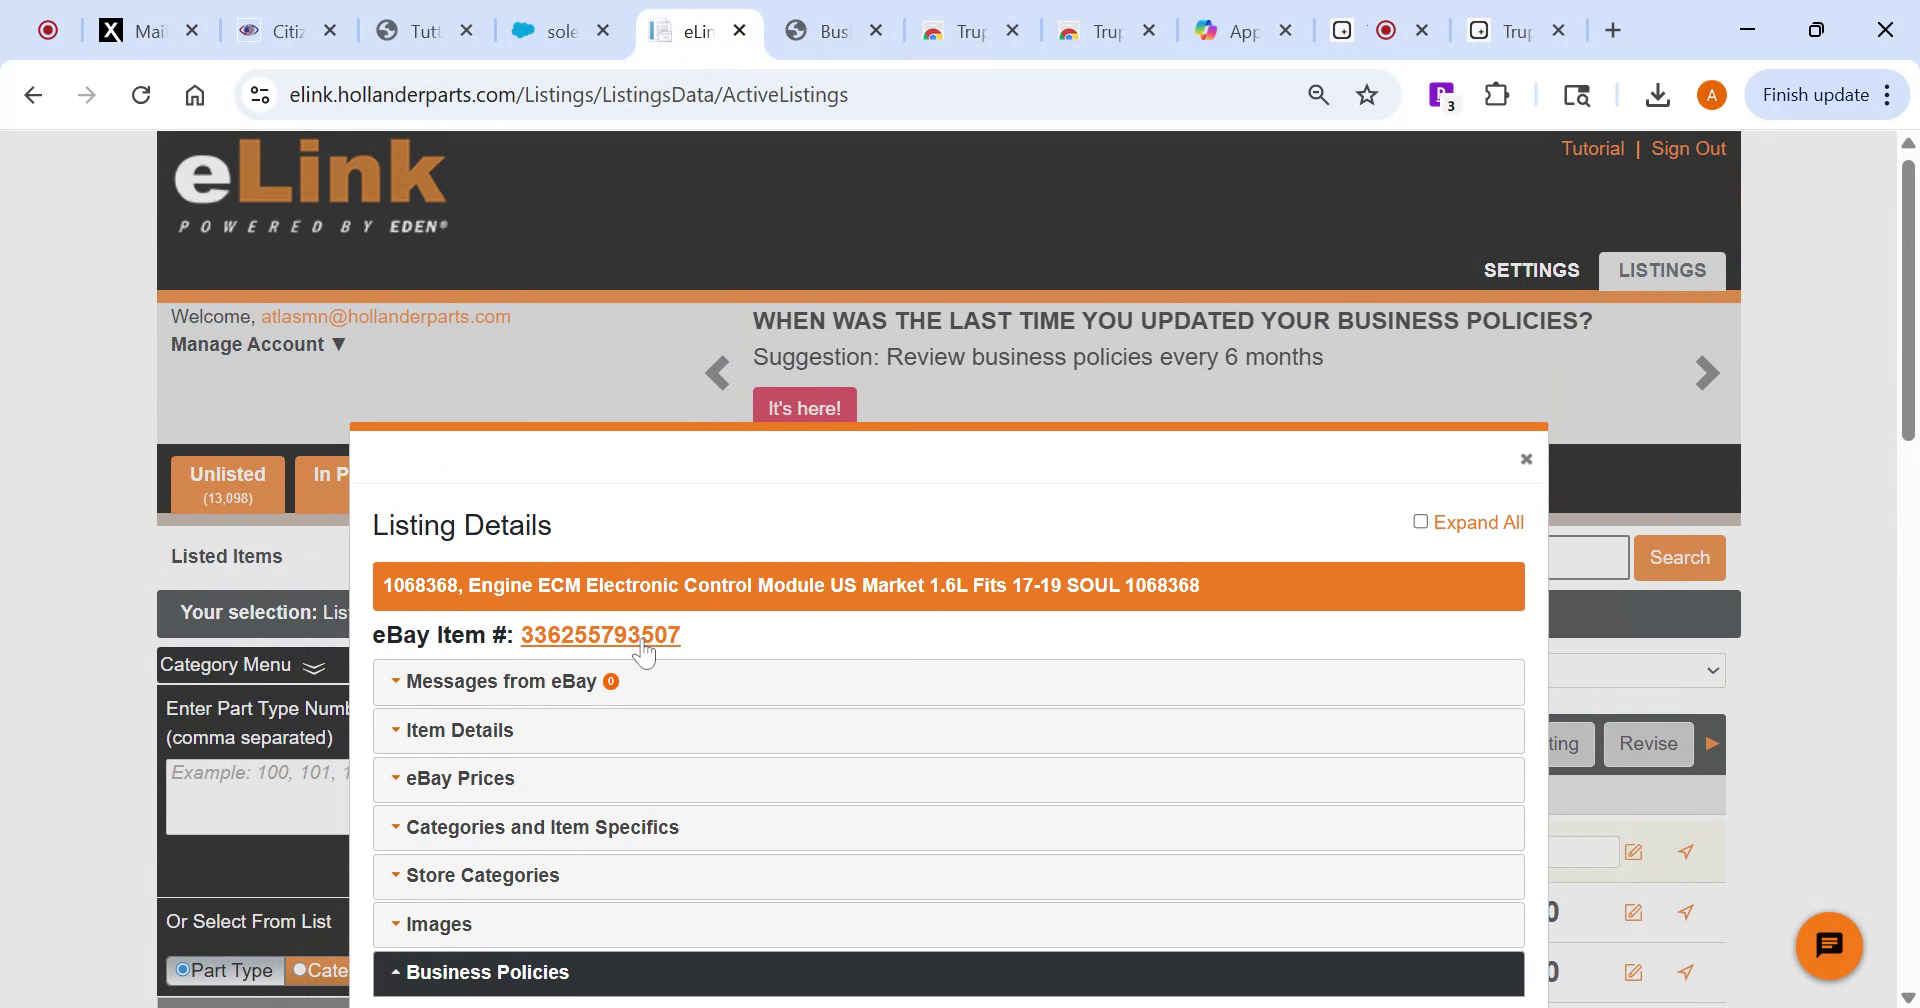Check the Expand All checkbox
Image resolution: width=1920 pixels, height=1008 pixels.
(1420, 521)
